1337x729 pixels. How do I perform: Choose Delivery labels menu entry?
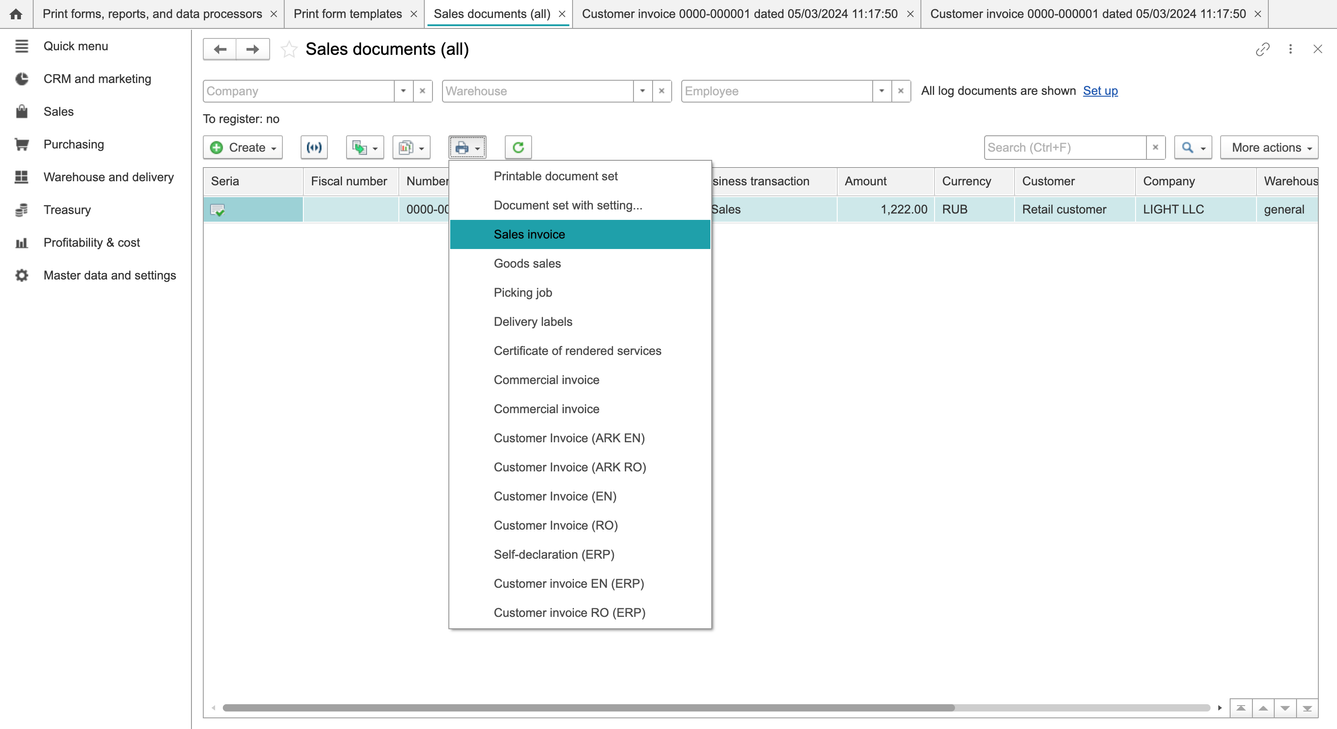coord(580,321)
